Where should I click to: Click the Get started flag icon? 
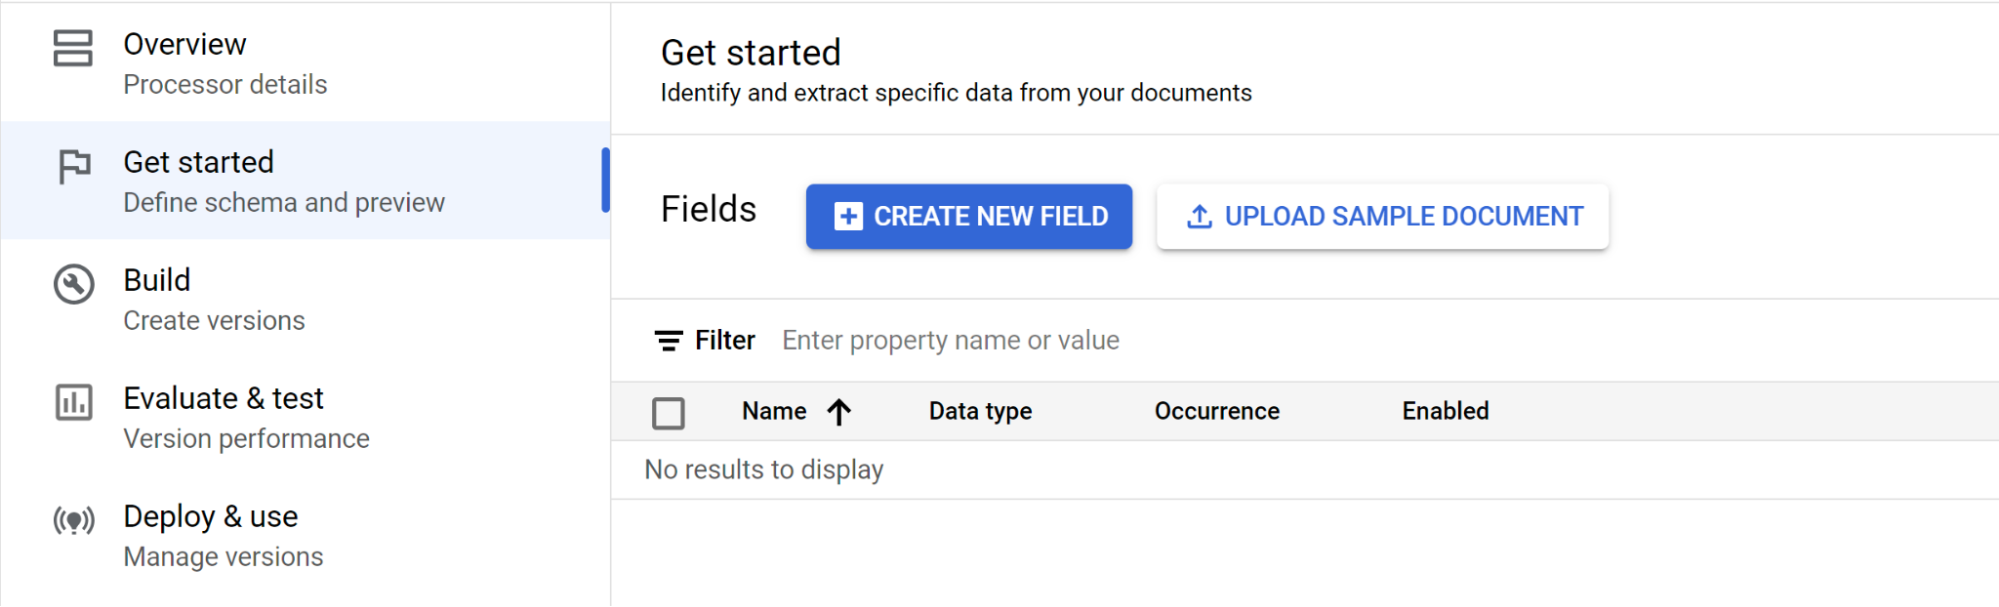click(x=74, y=166)
